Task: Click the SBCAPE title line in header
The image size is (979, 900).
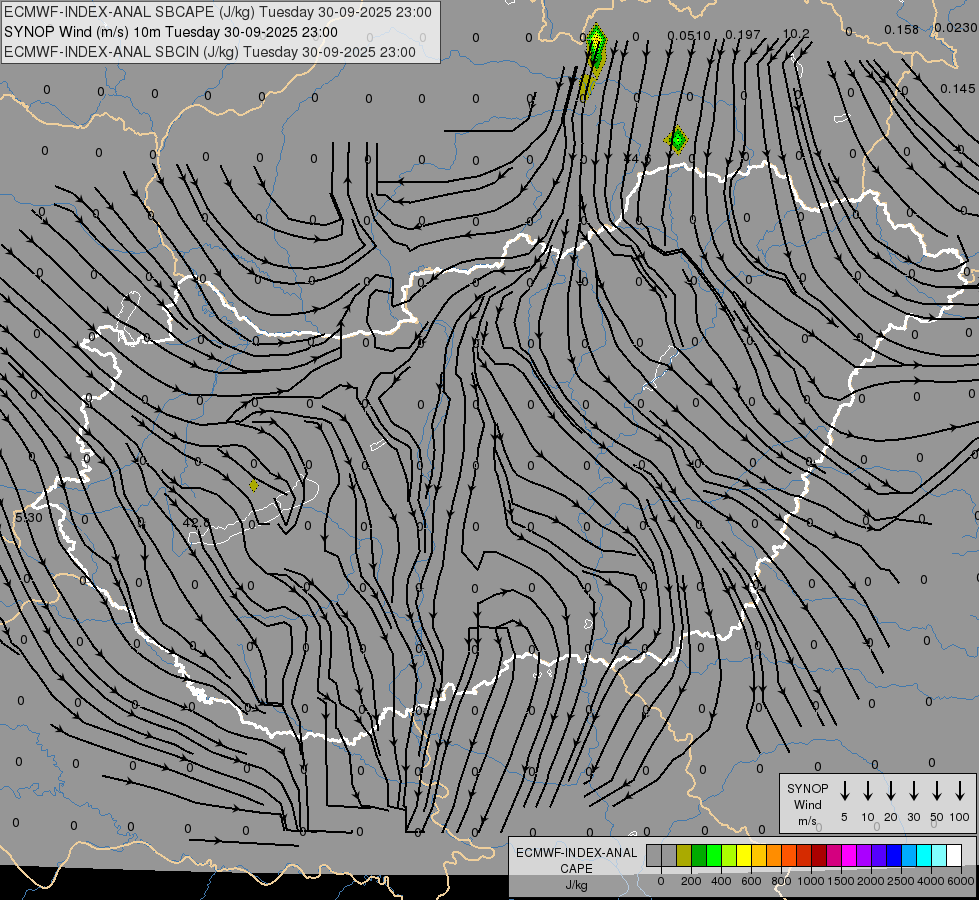Action: coord(218,12)
